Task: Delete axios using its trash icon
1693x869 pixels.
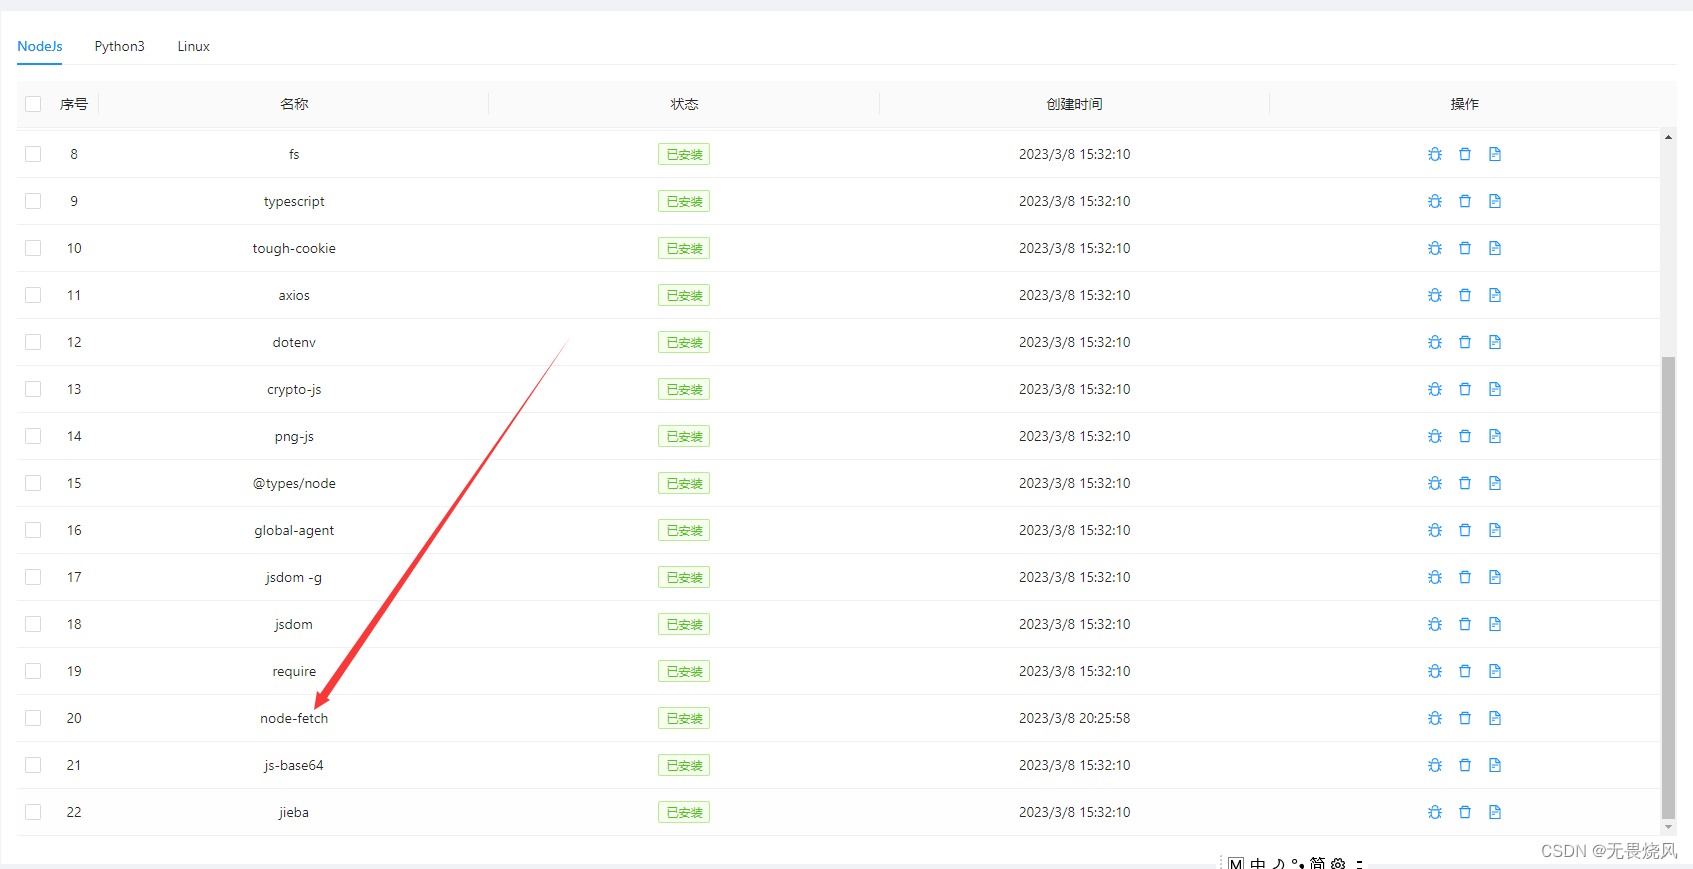Action: click(x=1465, y=295)
